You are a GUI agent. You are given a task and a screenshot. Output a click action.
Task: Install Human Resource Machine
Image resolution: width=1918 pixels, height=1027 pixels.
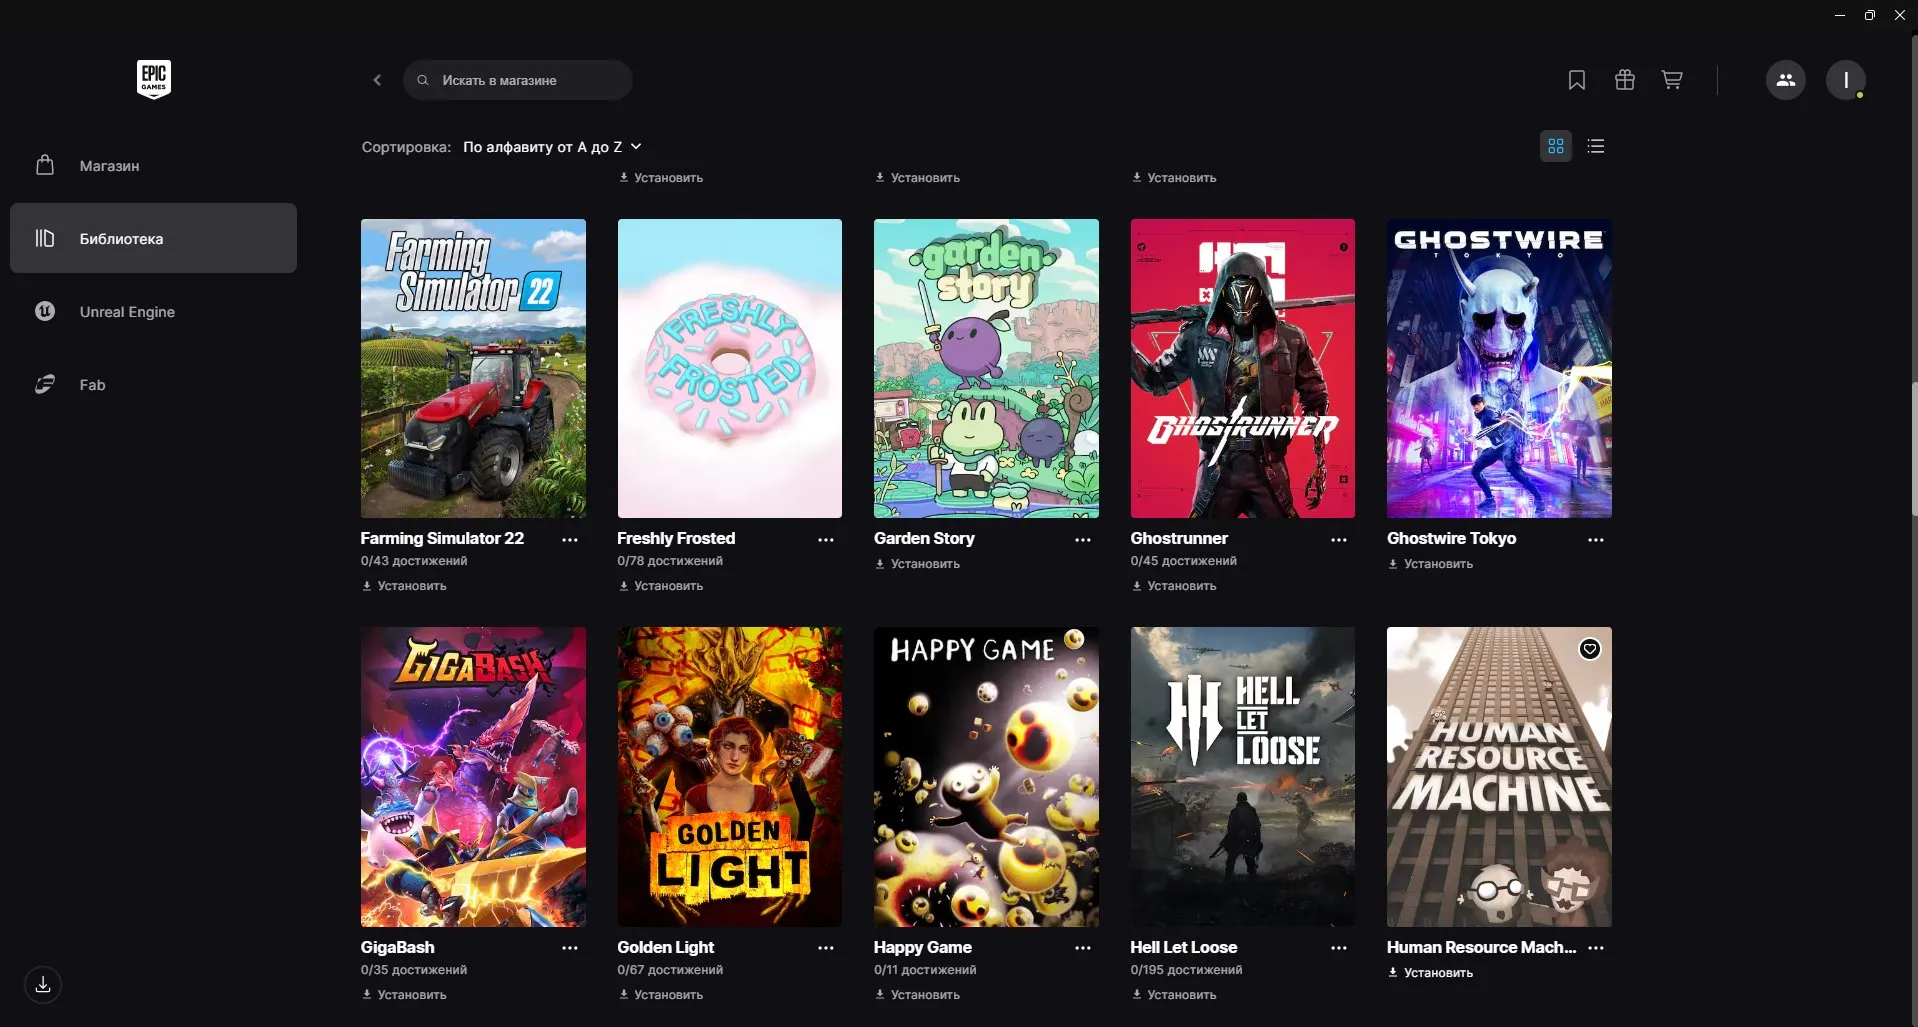pos(1430,973)
